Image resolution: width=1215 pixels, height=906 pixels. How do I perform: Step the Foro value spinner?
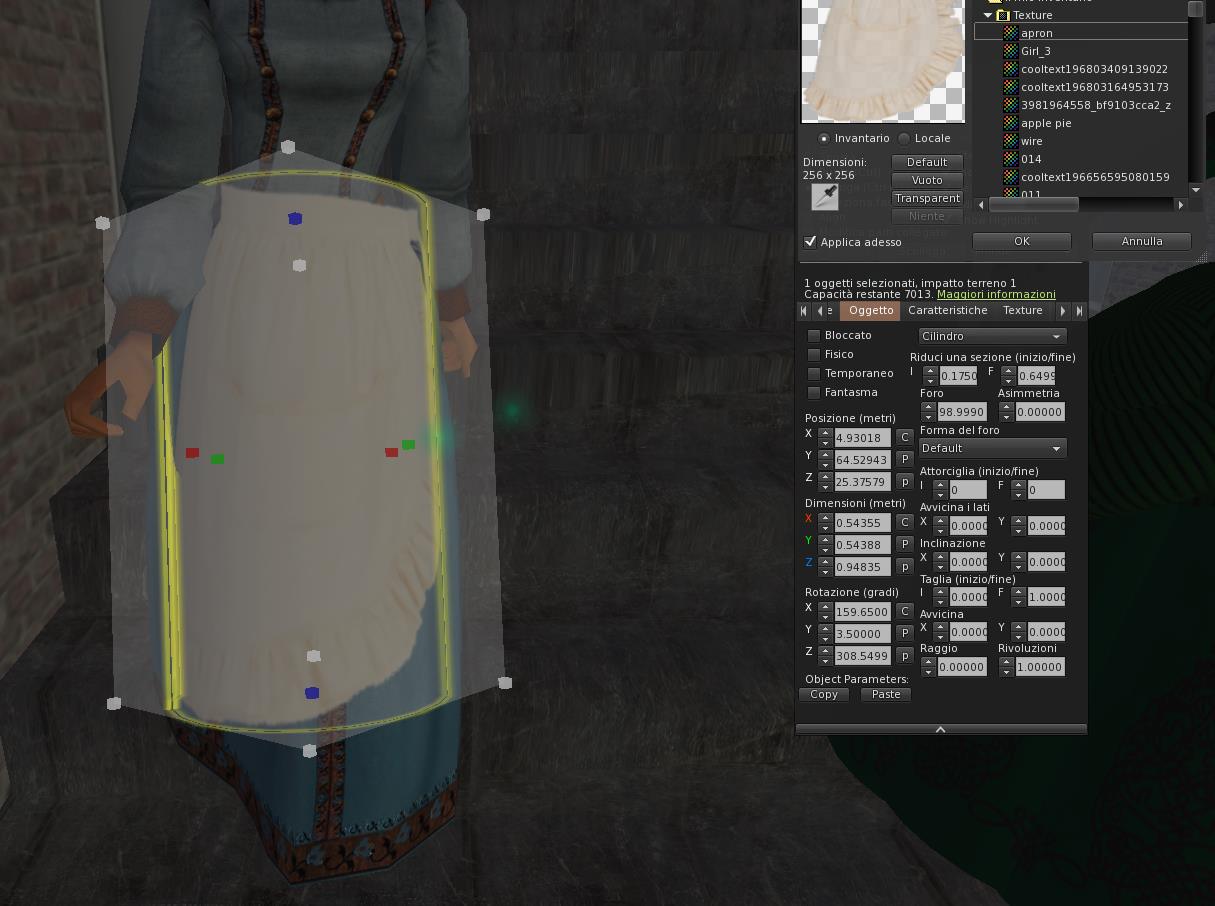930,412
